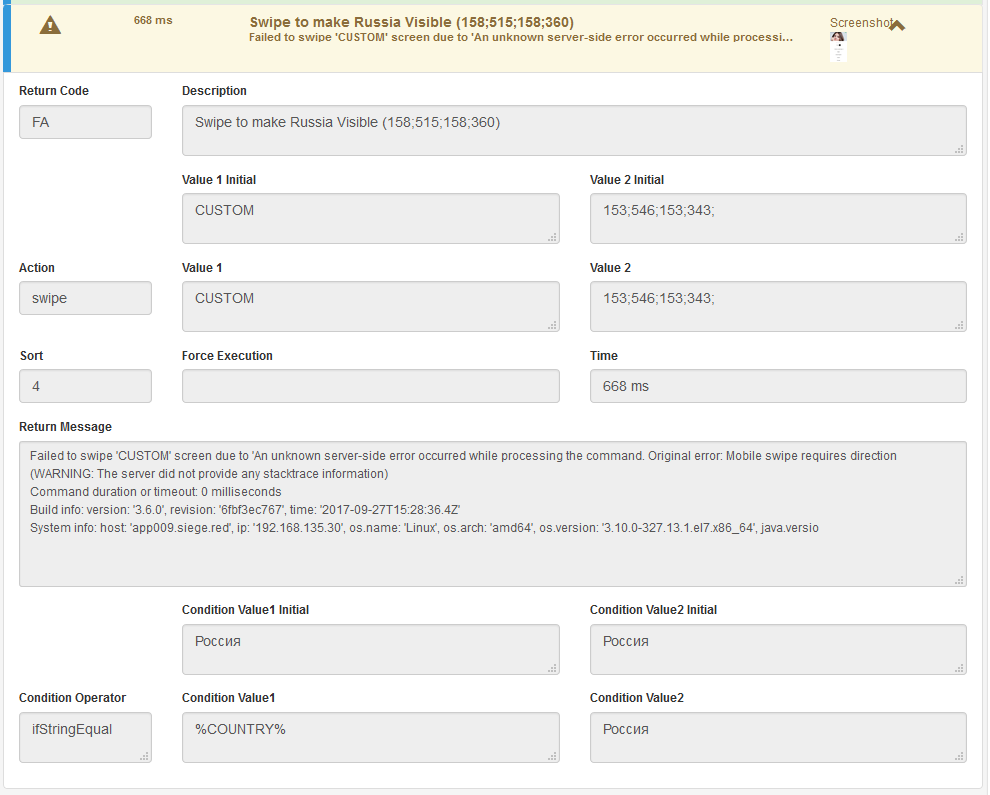Click the Time field showing 668 ms
The height and width of the screenshot is (795, 990).
(778, 386)
